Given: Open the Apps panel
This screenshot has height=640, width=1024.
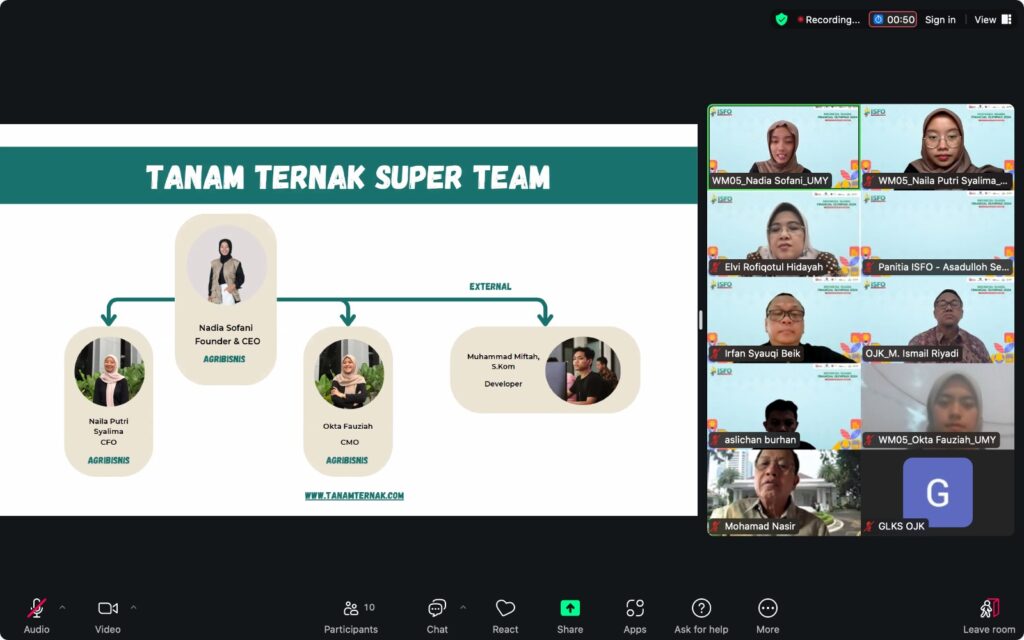Looking at the screenshot, I should tap(635, 615).
